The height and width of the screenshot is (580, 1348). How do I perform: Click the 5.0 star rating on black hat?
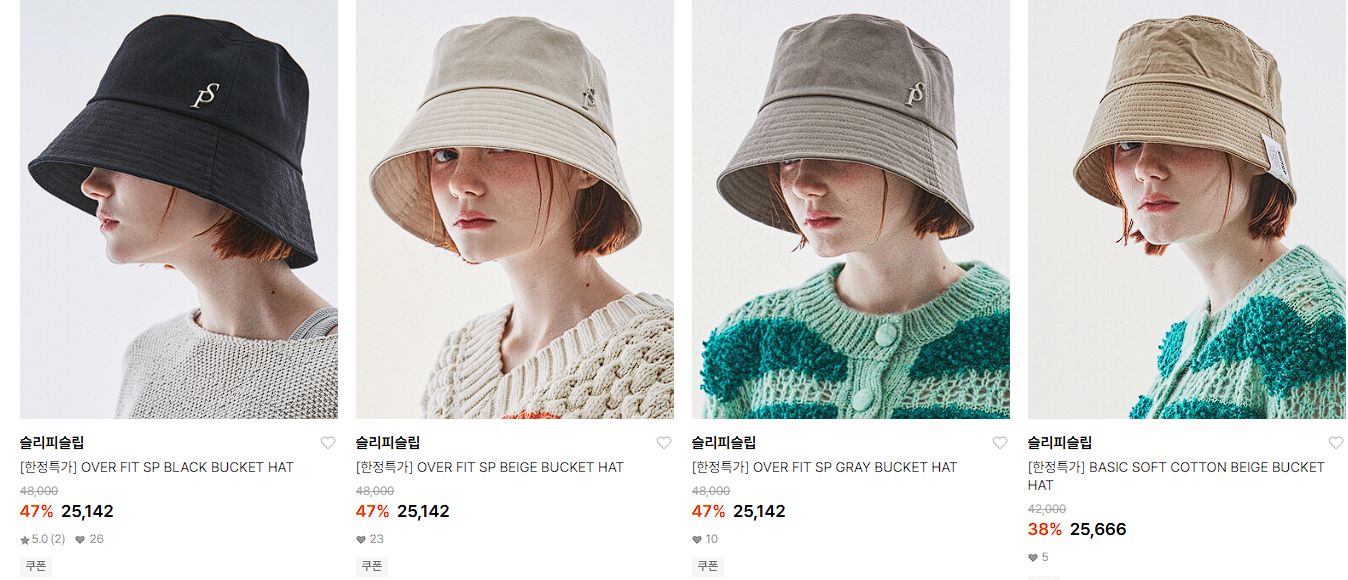tap(42, 539)
